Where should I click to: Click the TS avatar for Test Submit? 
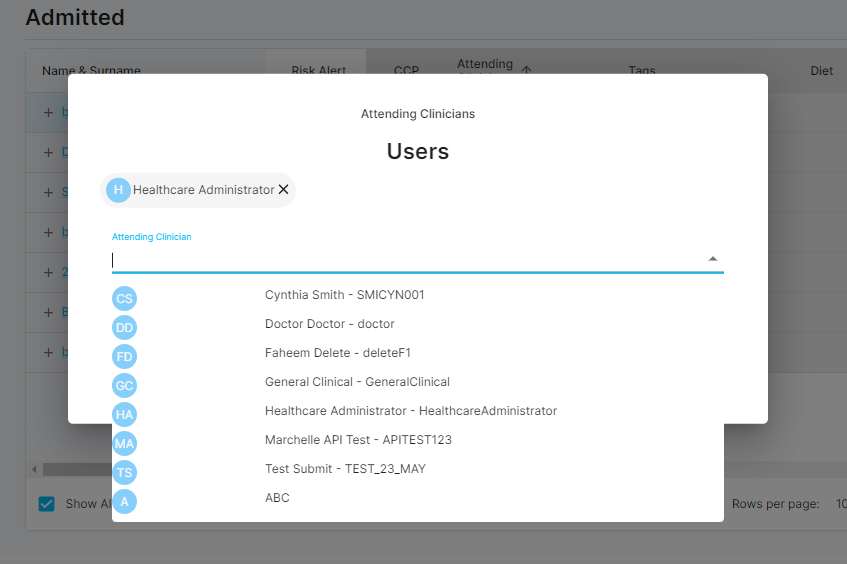[x=124, y=471]
